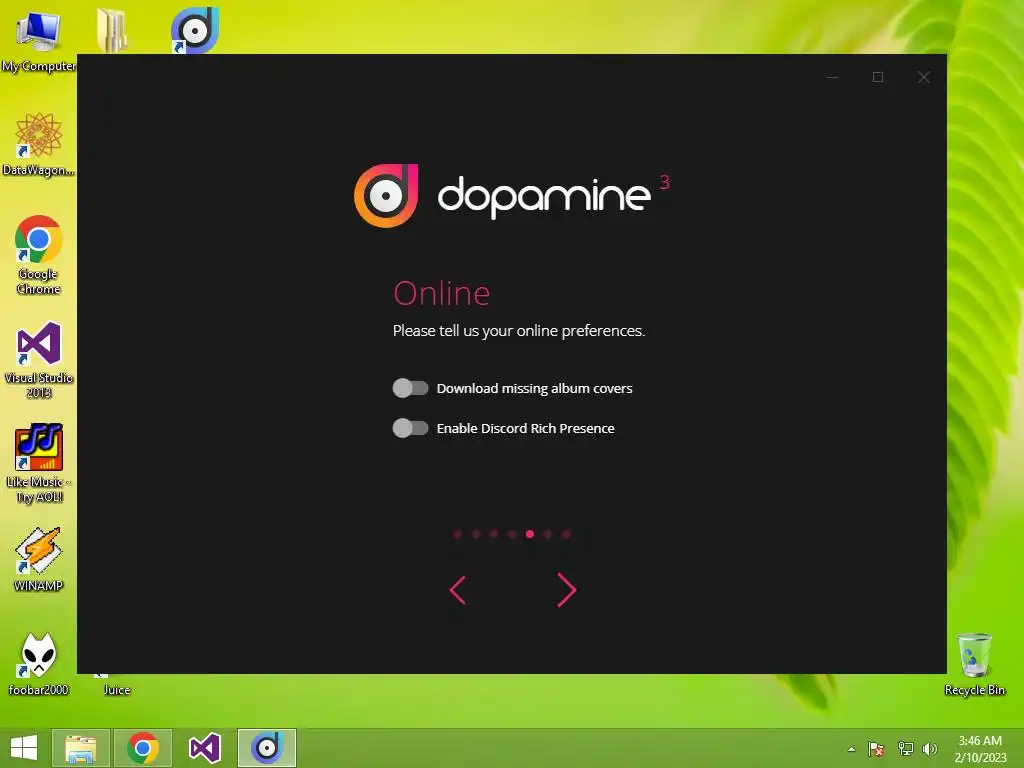Open Action Center flag icon
Image resolution: width=1024 pixels, height=768 pixels.
(876, 749)
